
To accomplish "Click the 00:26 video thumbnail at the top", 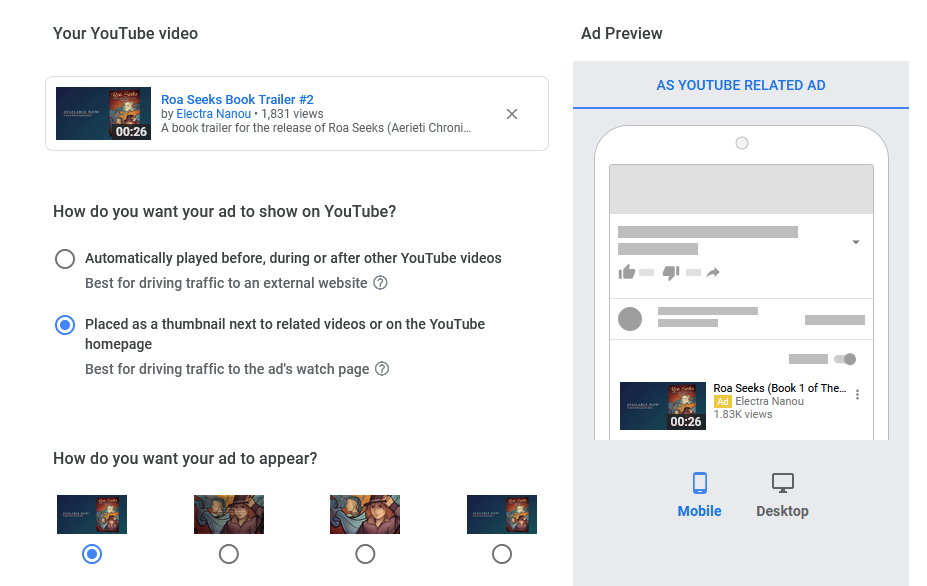I will click(x=103, y=113).
